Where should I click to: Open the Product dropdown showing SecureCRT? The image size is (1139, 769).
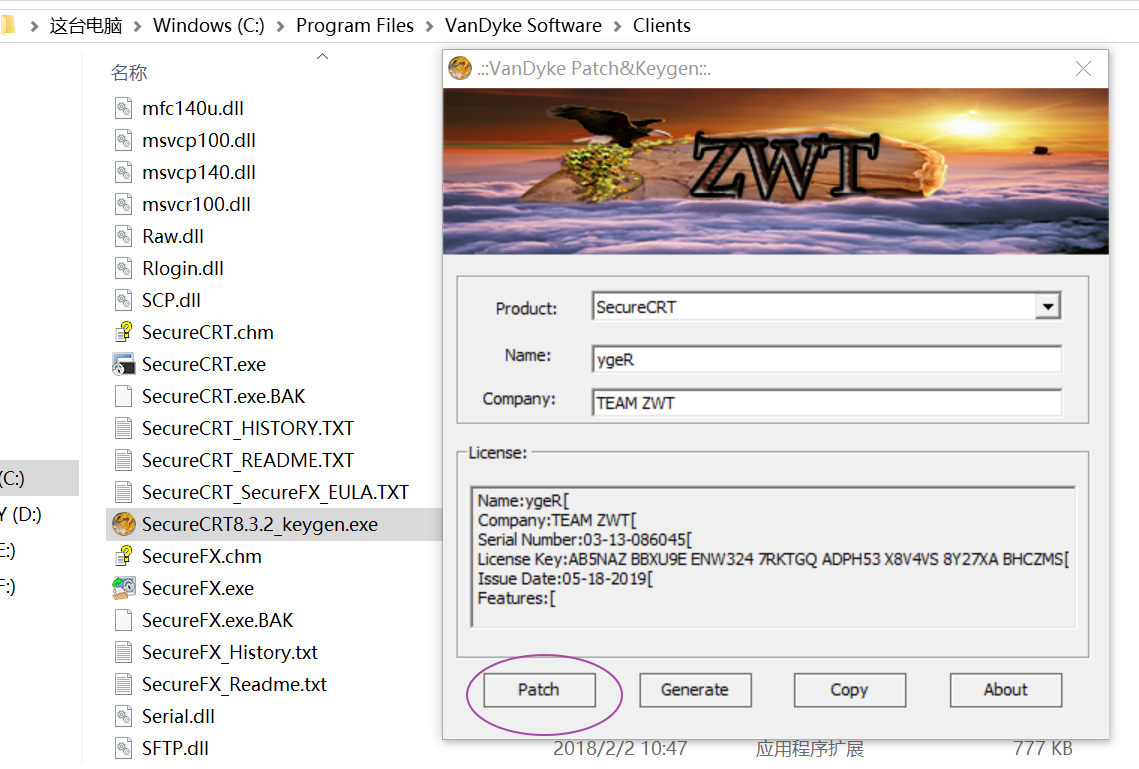tap(1048, 305)
